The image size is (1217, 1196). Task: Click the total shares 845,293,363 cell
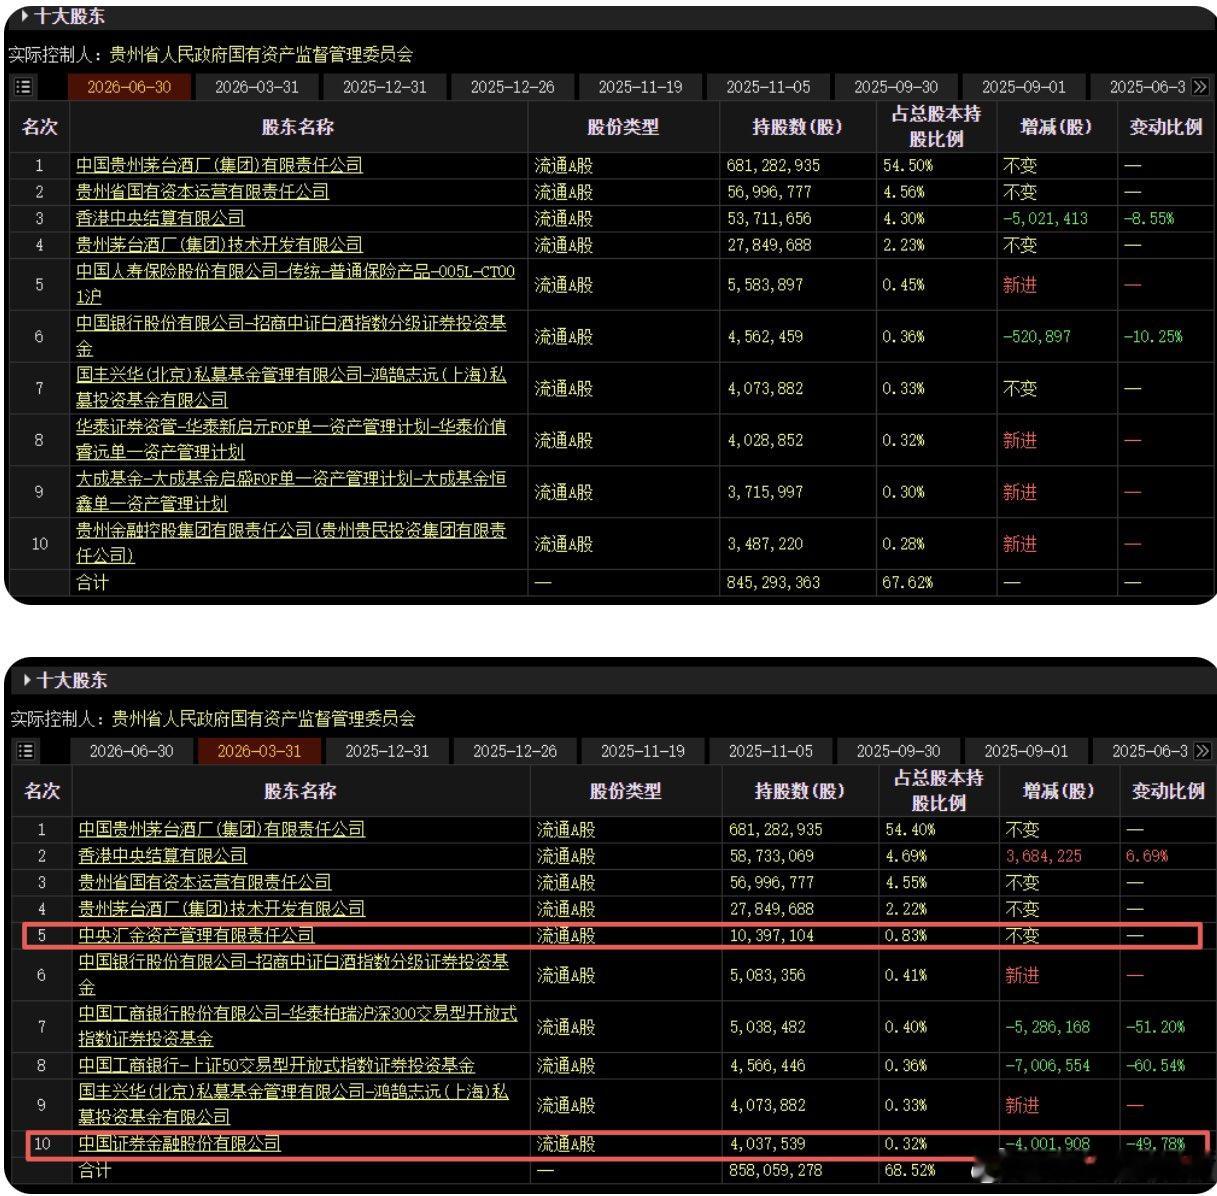pos(773,582)
